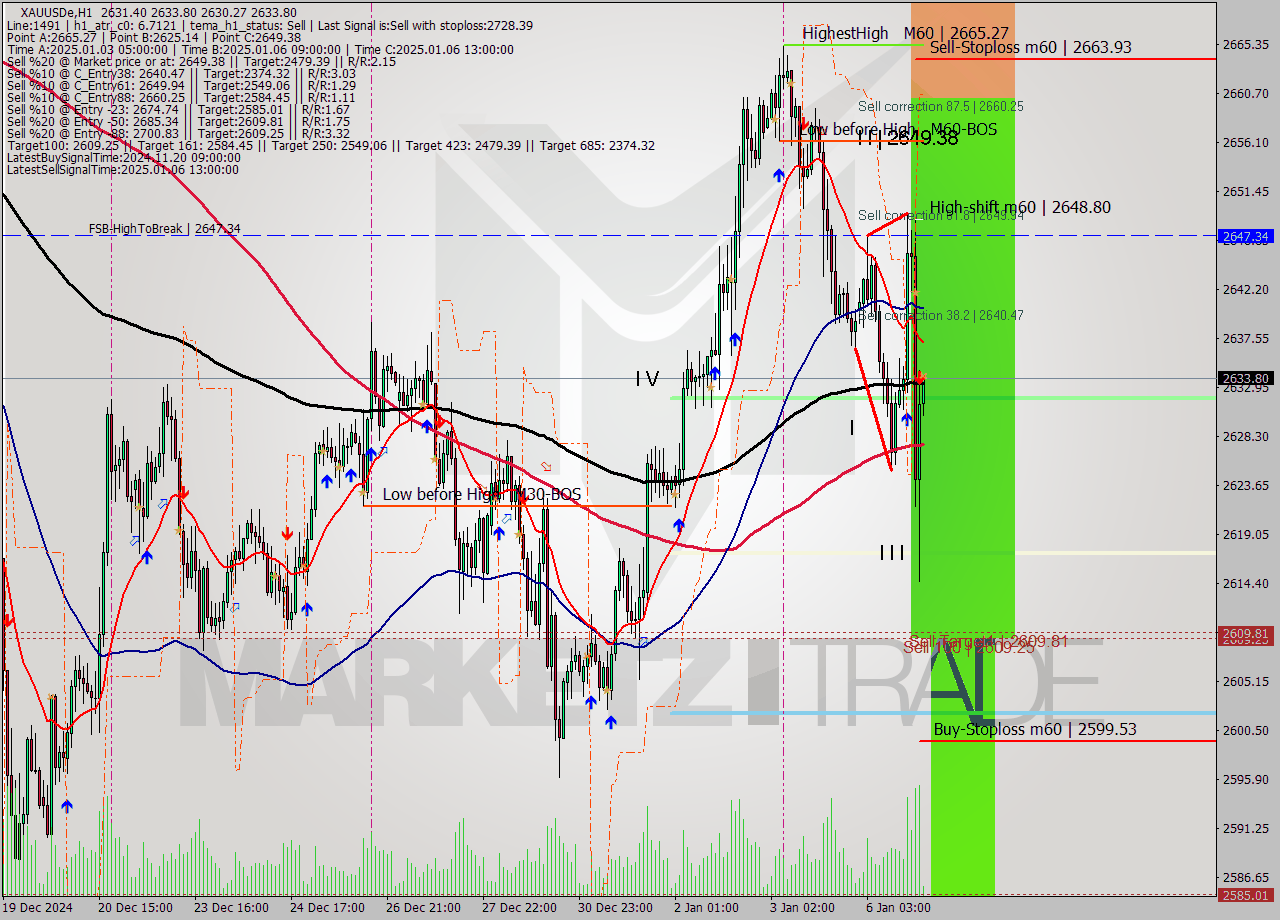Click the red 2585.01 price tag on the axis
This screenshot has height=920, width=1280.
coord(1246,895)
